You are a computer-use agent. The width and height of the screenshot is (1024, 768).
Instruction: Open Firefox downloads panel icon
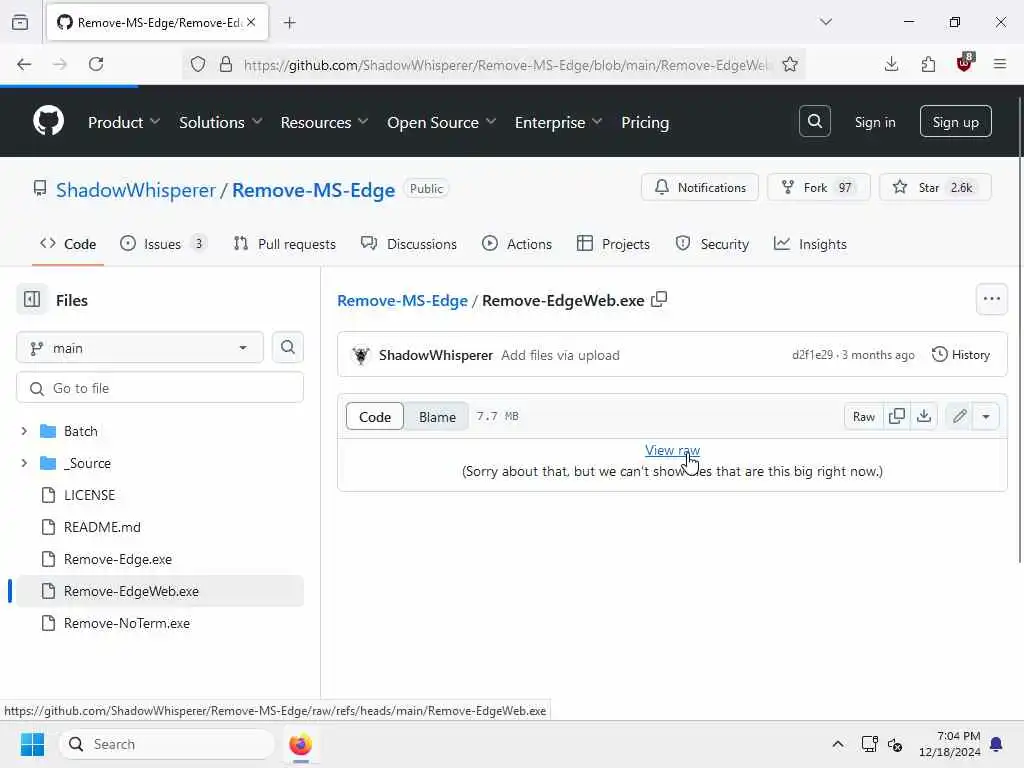click(891, 64)
